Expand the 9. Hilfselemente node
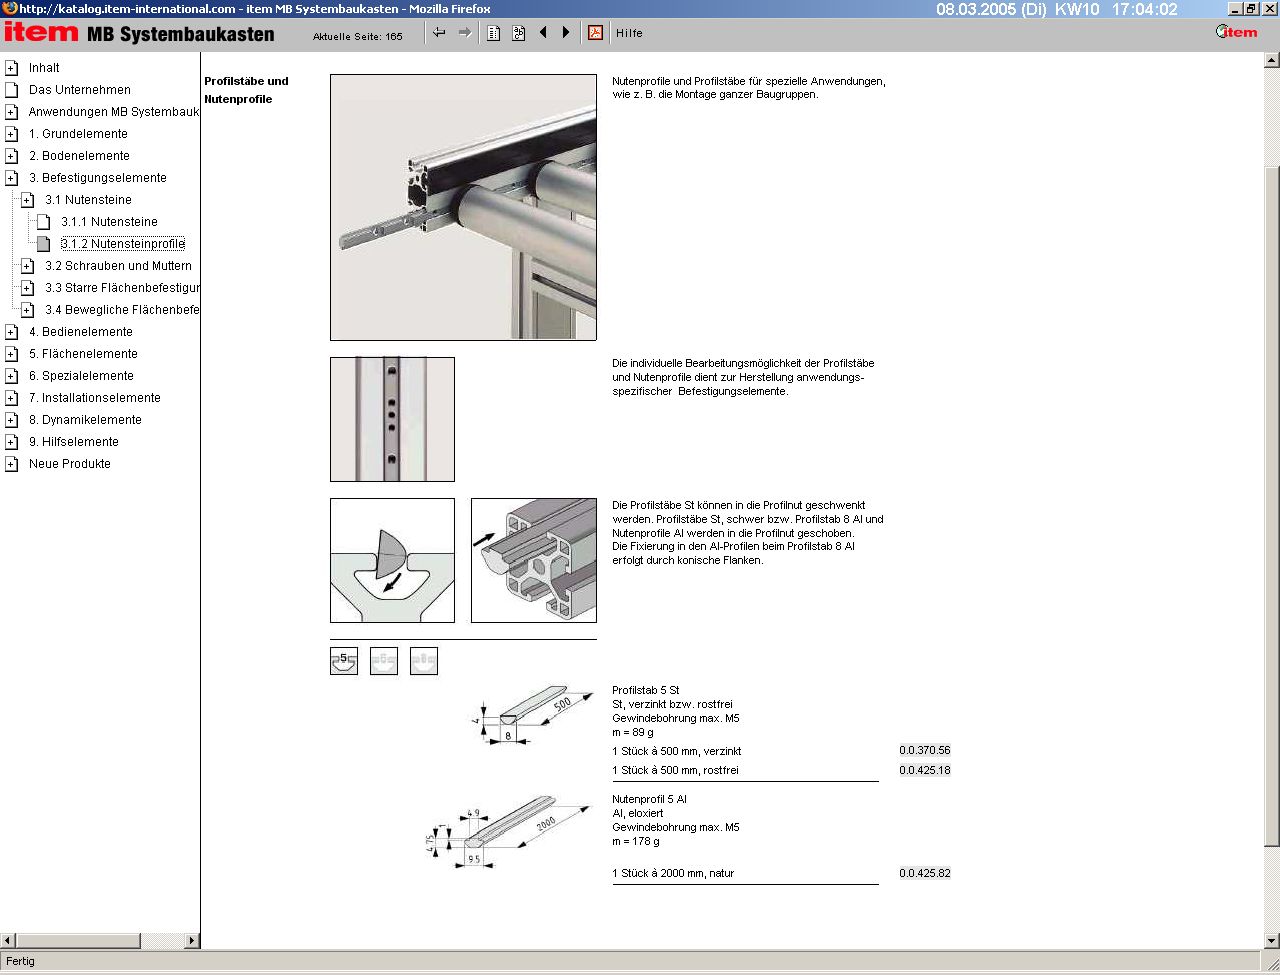Viewport: 1280px width, 975px height. [11, 442]
